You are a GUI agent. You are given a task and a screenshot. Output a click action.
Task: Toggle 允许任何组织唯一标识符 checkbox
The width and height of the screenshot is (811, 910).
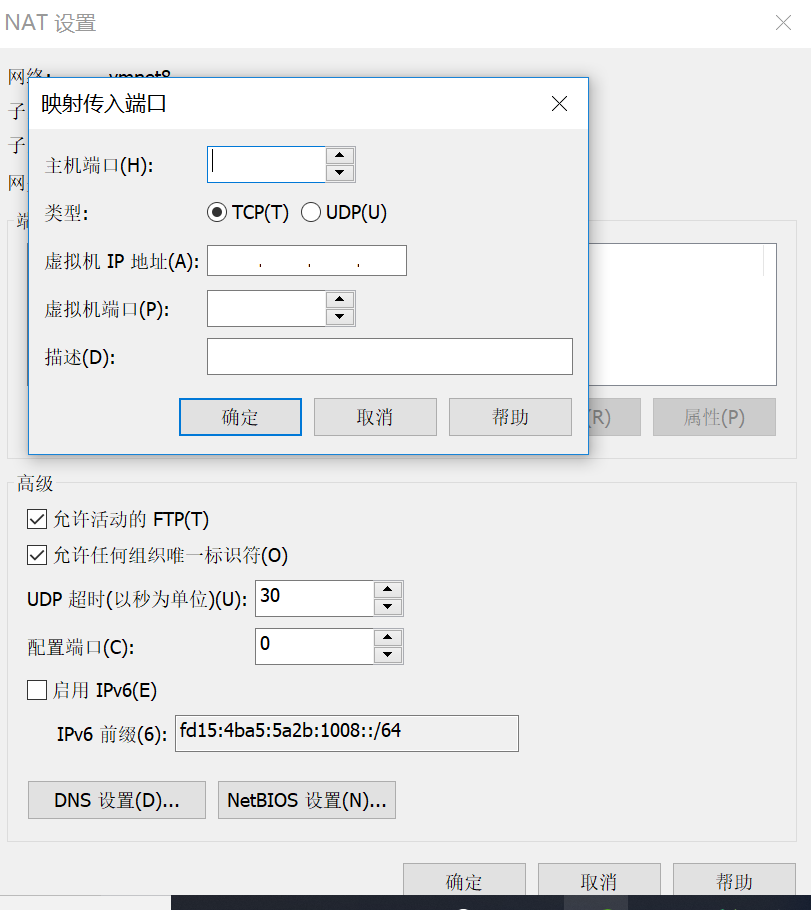[37, 555]
